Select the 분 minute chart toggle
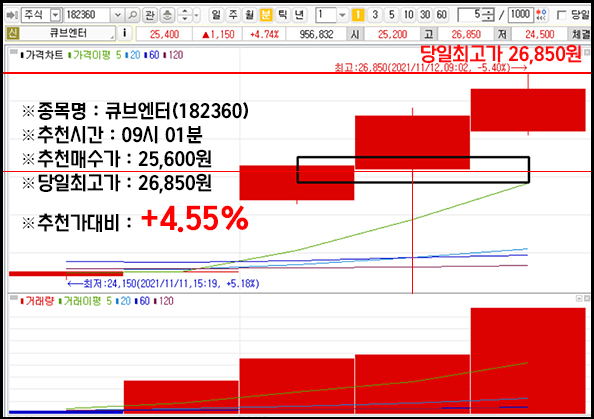 pos(266,15)
